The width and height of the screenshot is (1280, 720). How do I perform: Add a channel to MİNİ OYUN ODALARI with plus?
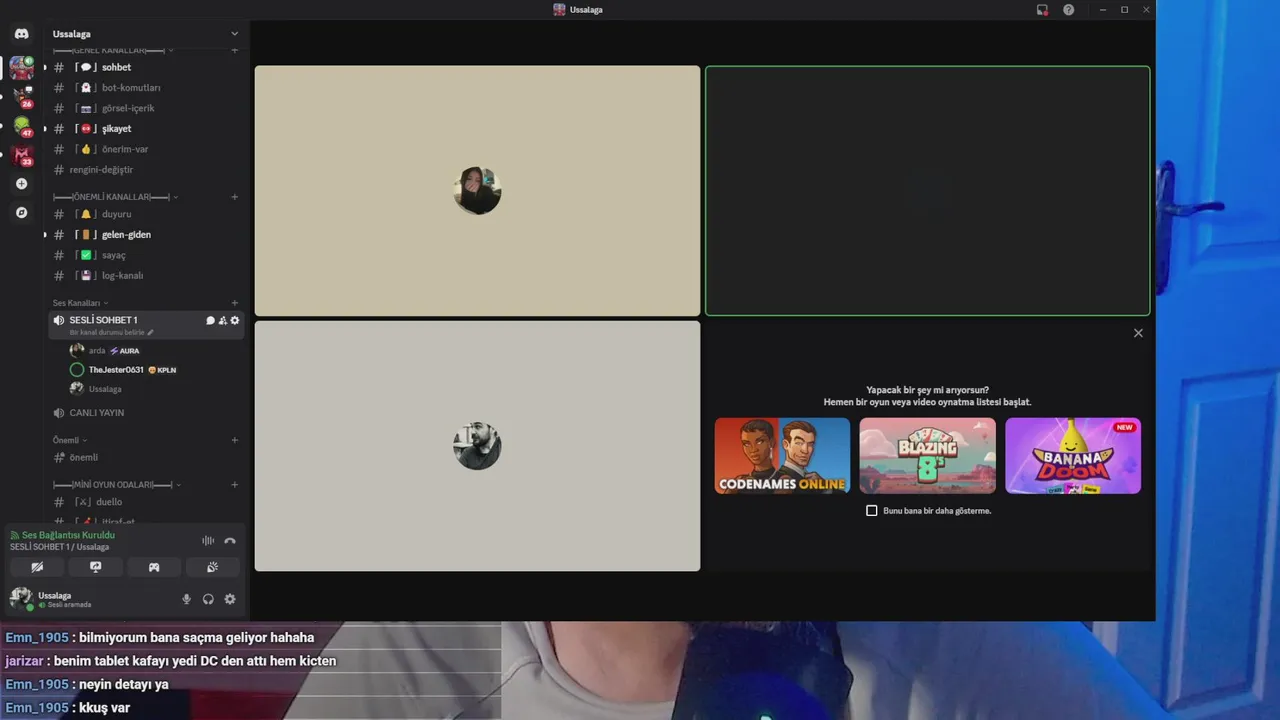(x=235, y=485)
